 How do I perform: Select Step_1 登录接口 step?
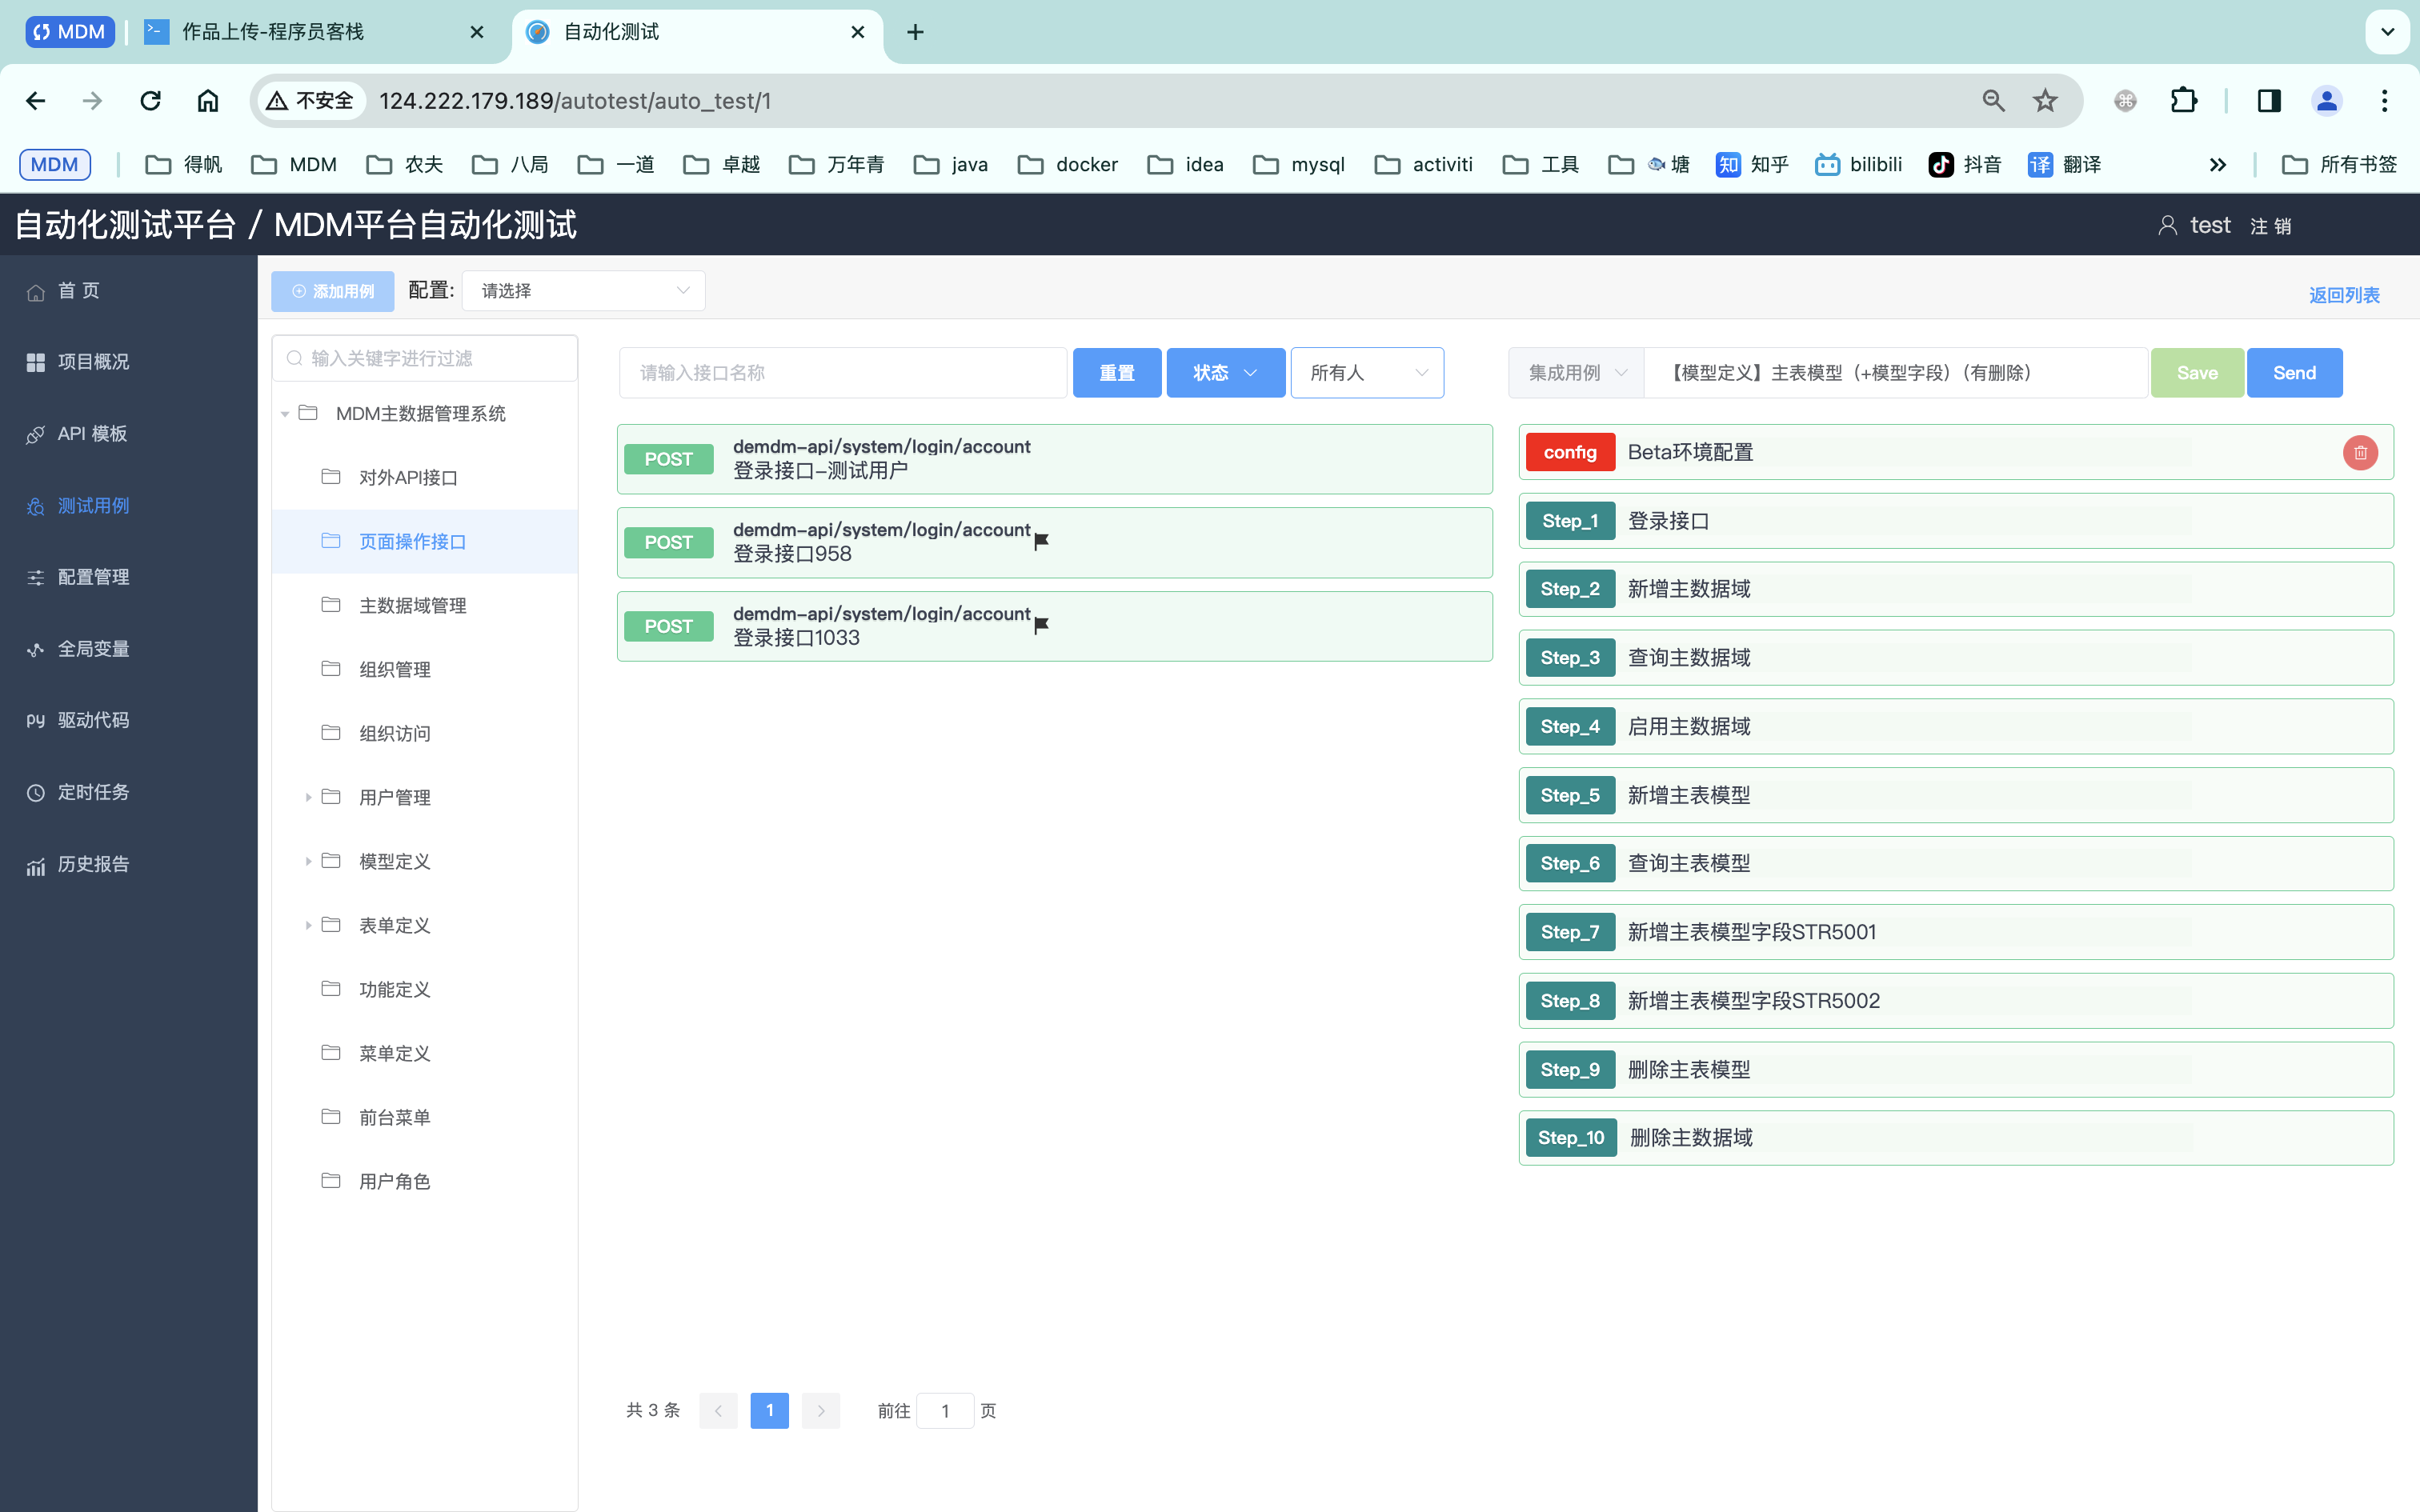tap(1956, 521)
